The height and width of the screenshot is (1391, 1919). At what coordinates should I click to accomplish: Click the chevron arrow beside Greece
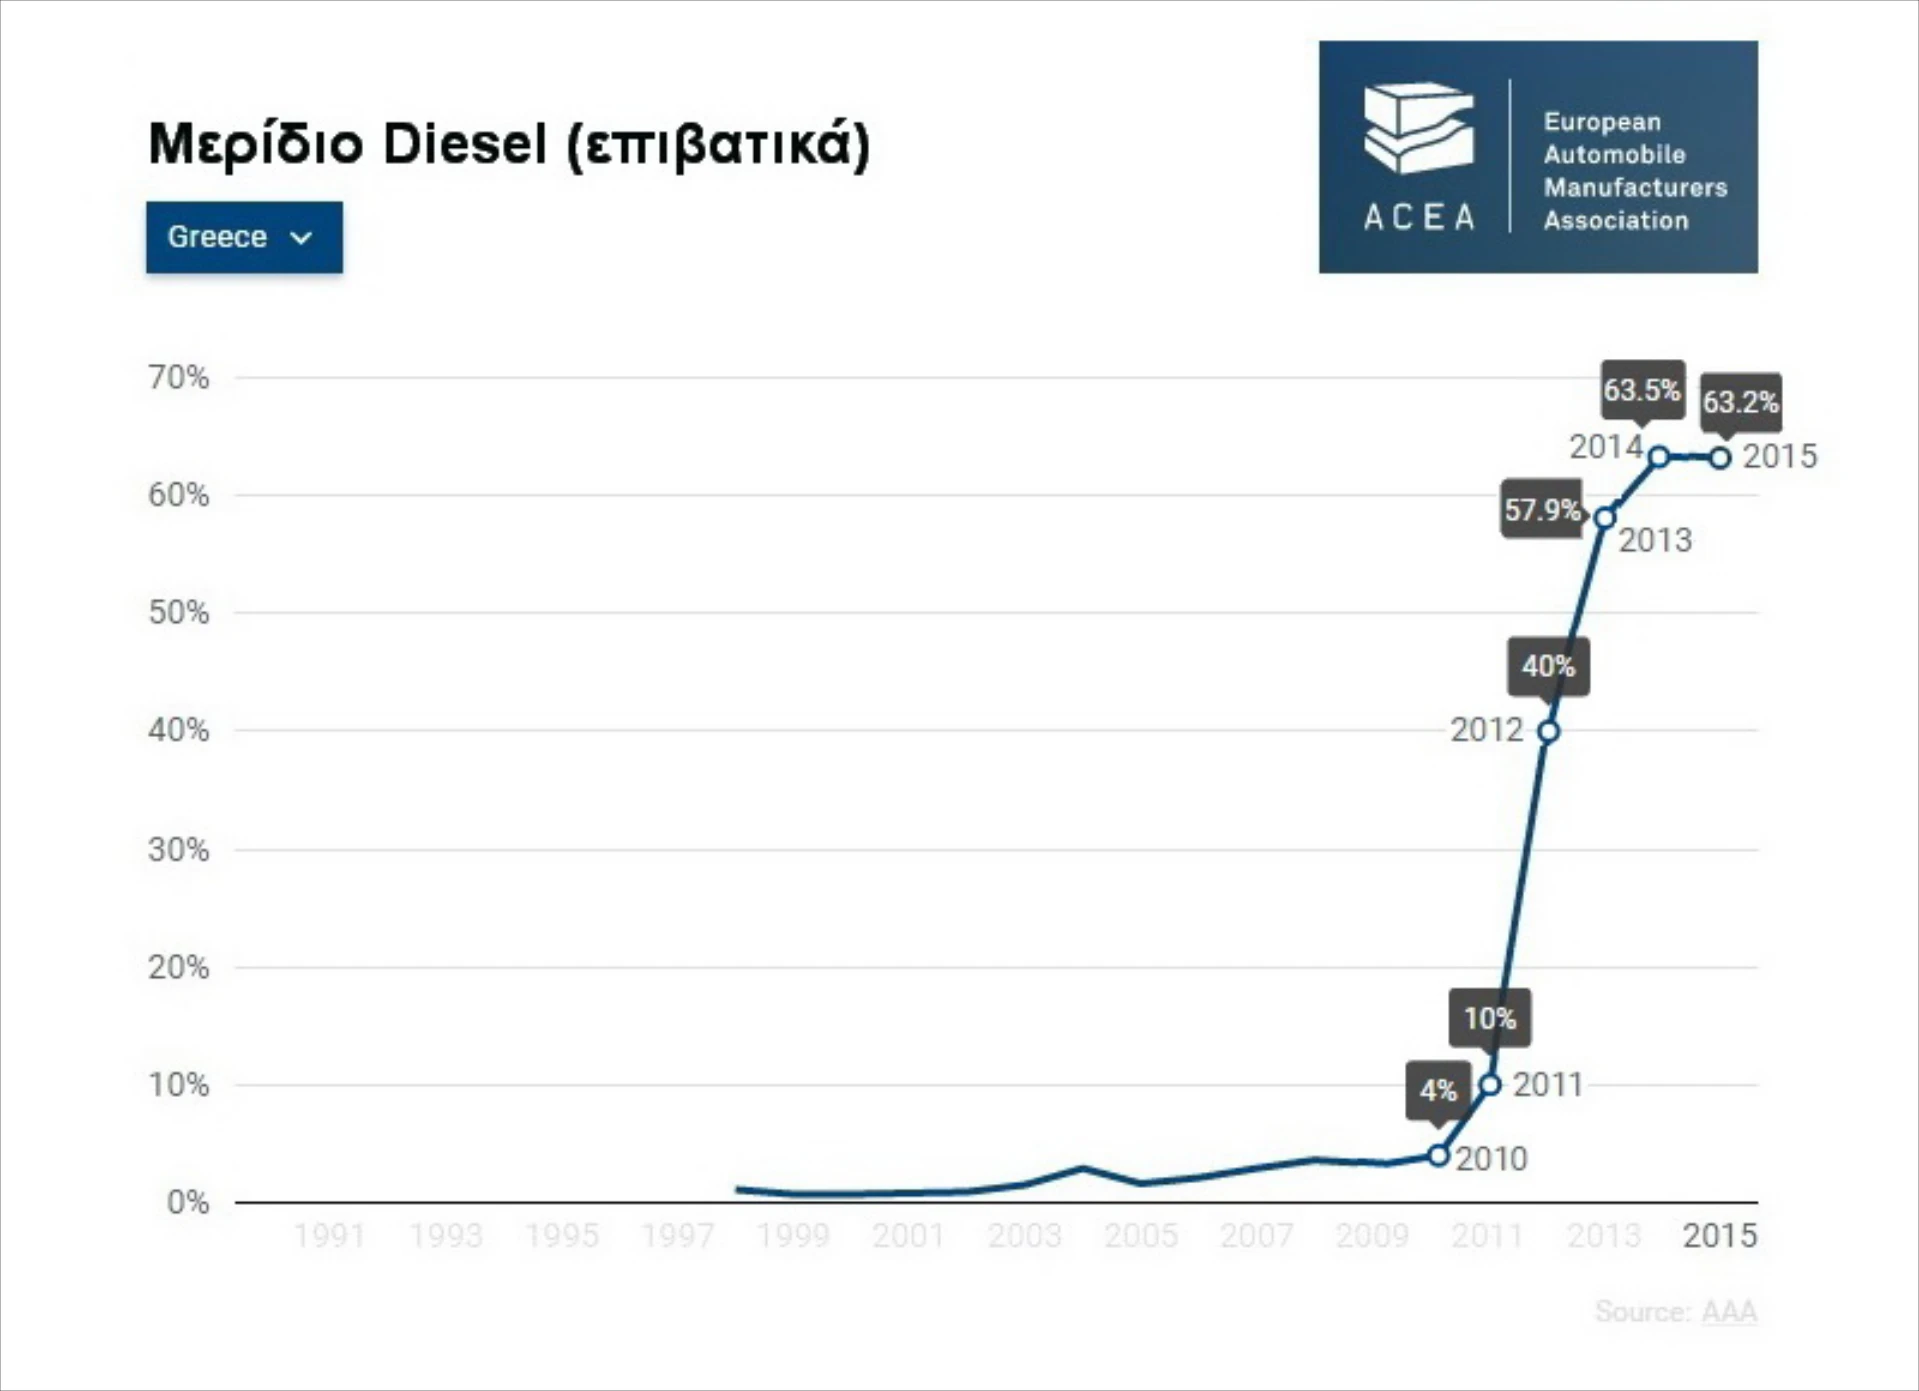pyautogui.click(x=301, y=238)
